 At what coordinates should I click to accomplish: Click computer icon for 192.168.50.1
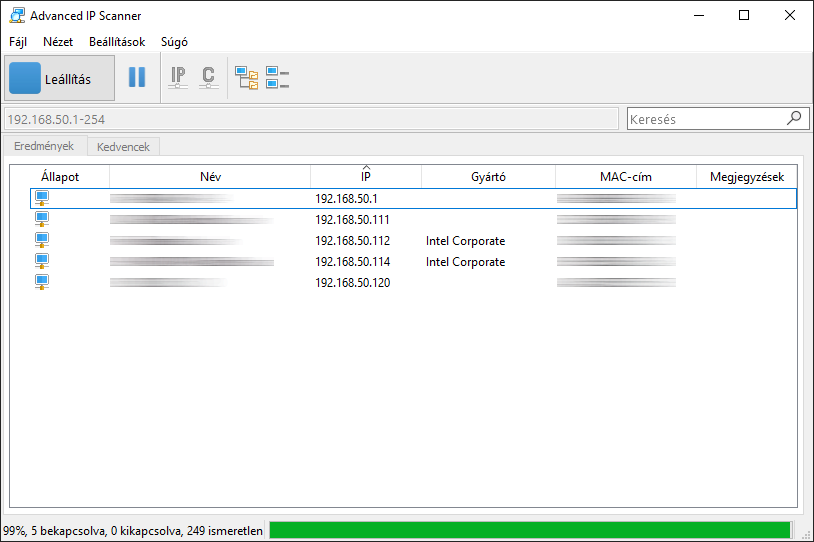42,198
